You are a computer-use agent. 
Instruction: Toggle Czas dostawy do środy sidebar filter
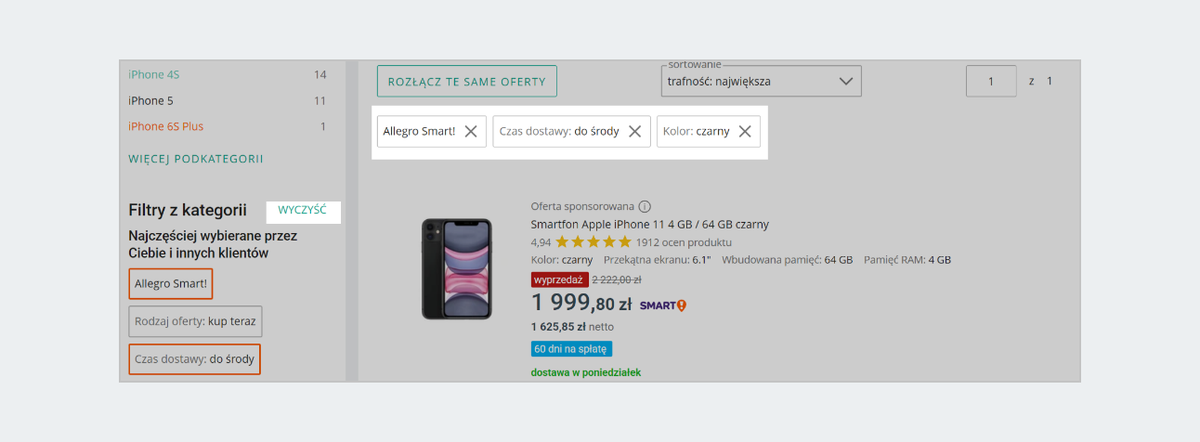pyautogui.click(x=195, y=358)
